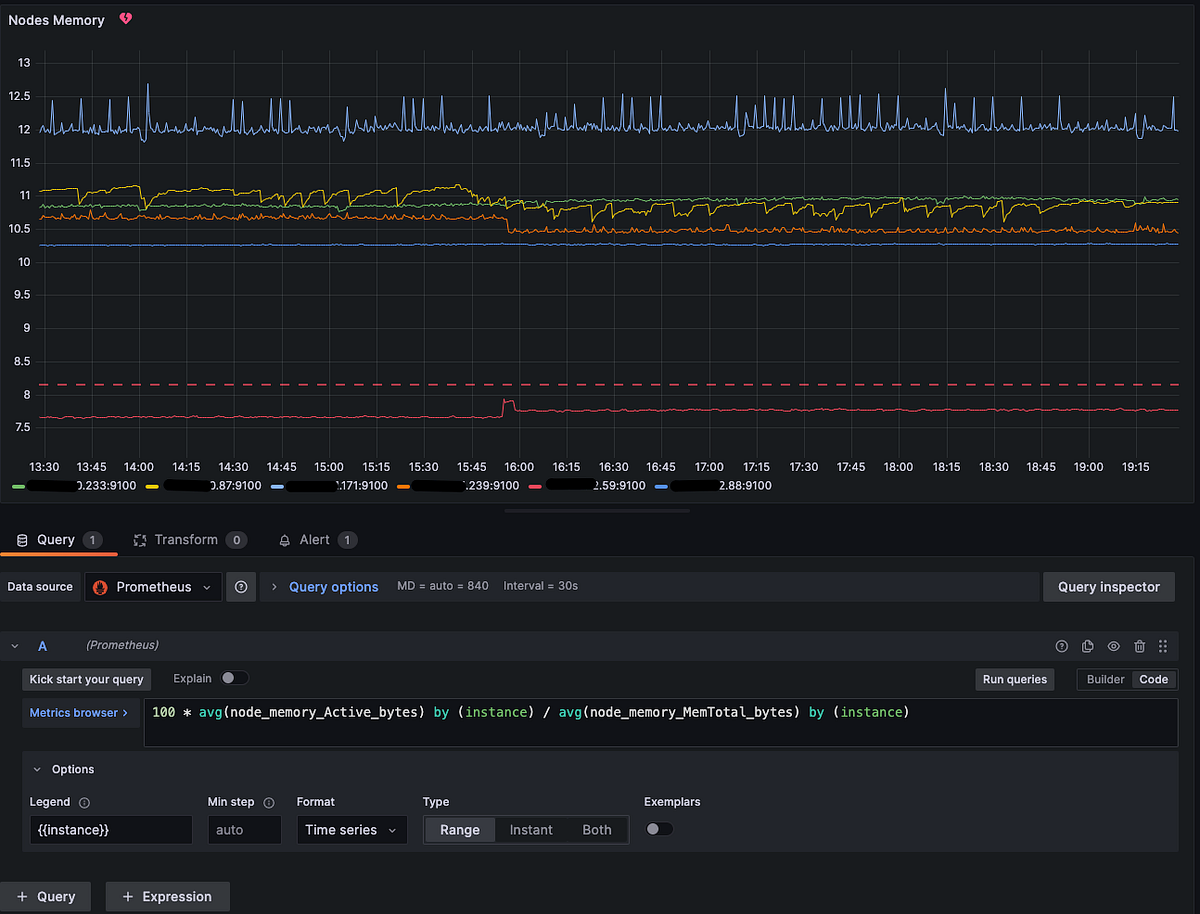Click the Prometheus flame icon in data source picker

100,587
